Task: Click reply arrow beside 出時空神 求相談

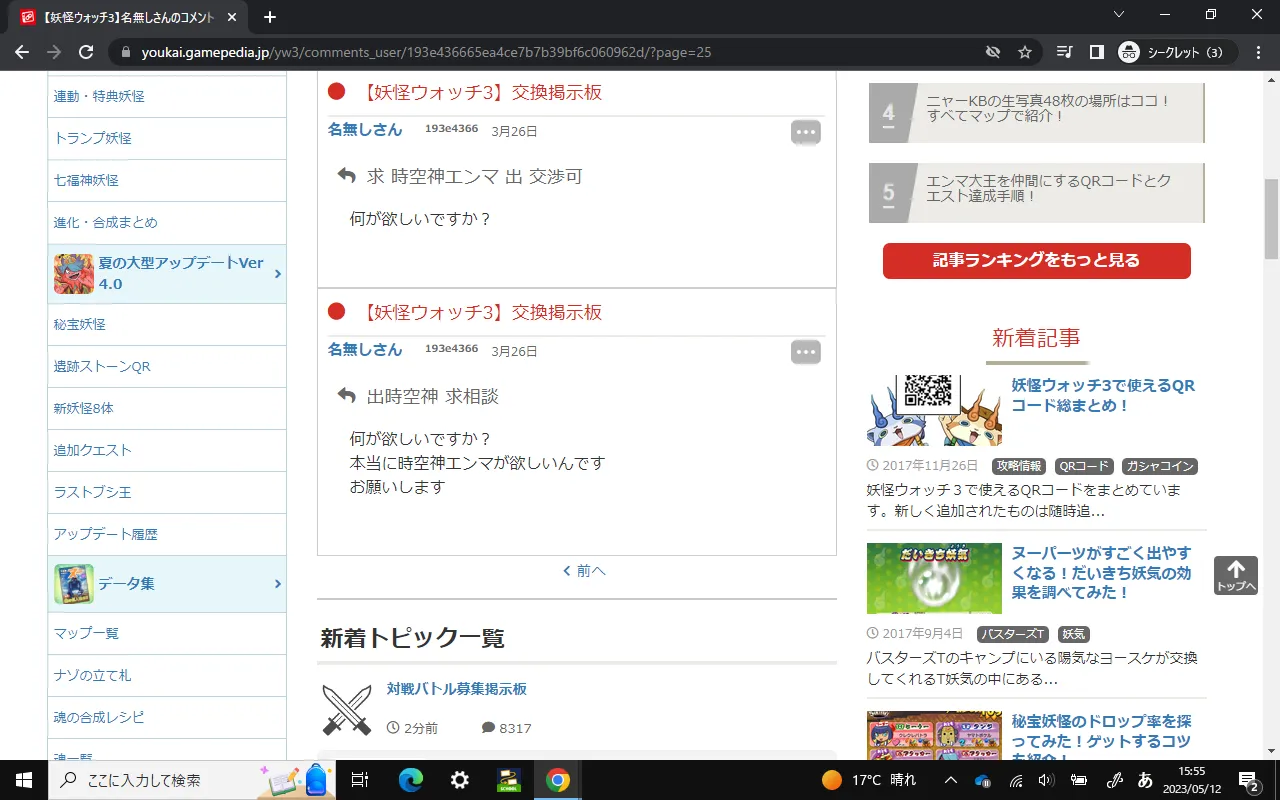Action: 346,396
